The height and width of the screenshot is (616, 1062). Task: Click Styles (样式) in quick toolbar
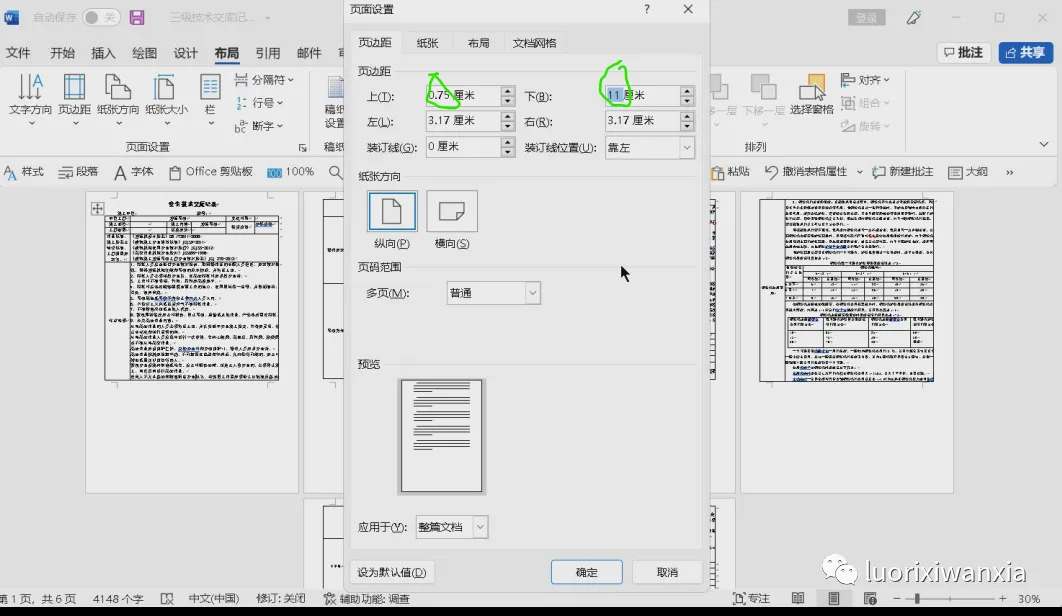[x=24, y=172]
